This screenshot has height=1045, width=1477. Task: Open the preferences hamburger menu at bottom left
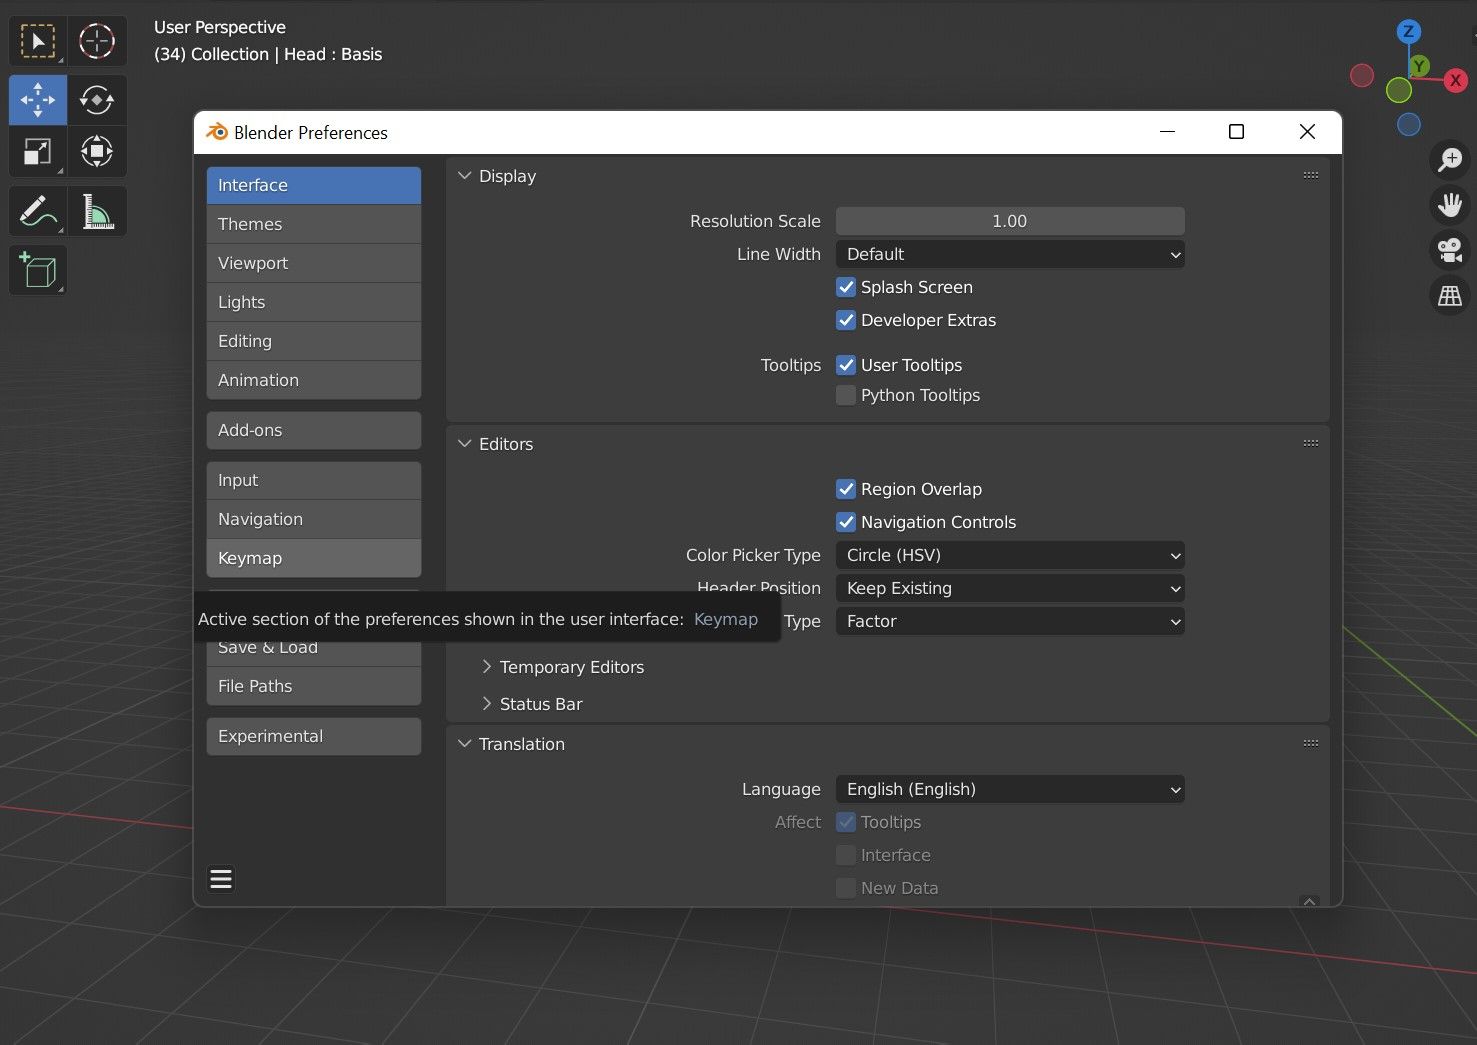tap(220, 878)
